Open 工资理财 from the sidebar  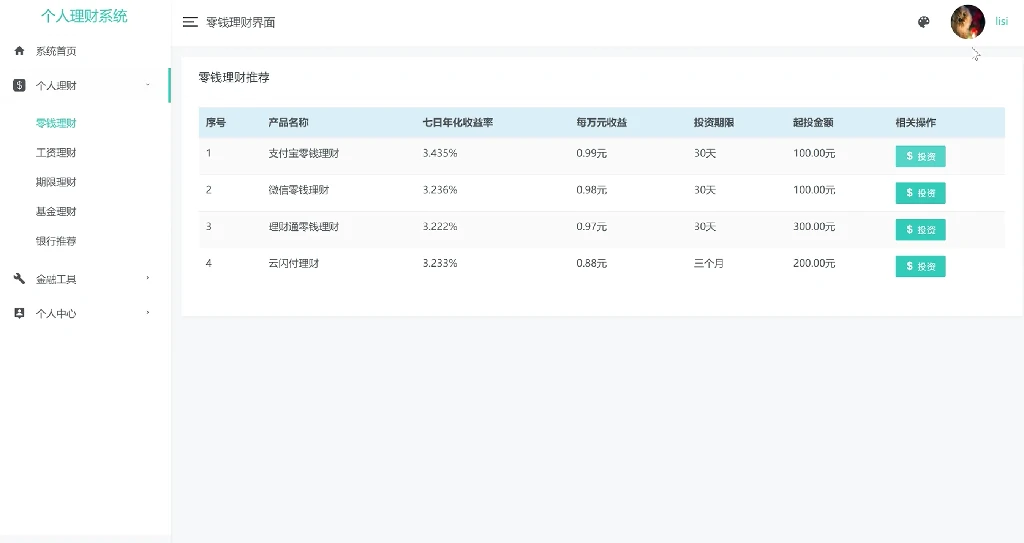(56, 153)
